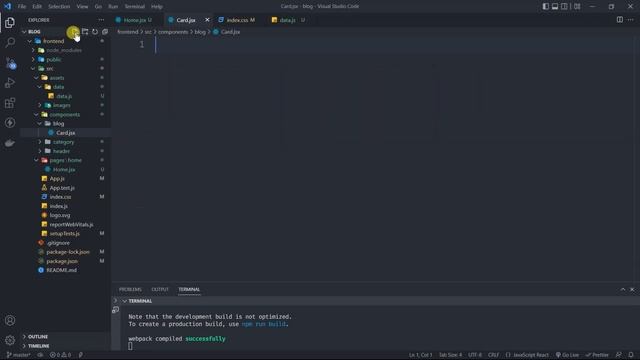Image resolution: width=640 pixels, height=360 pixels.
Task: Open the Edit menu
Action: point(37,7)
